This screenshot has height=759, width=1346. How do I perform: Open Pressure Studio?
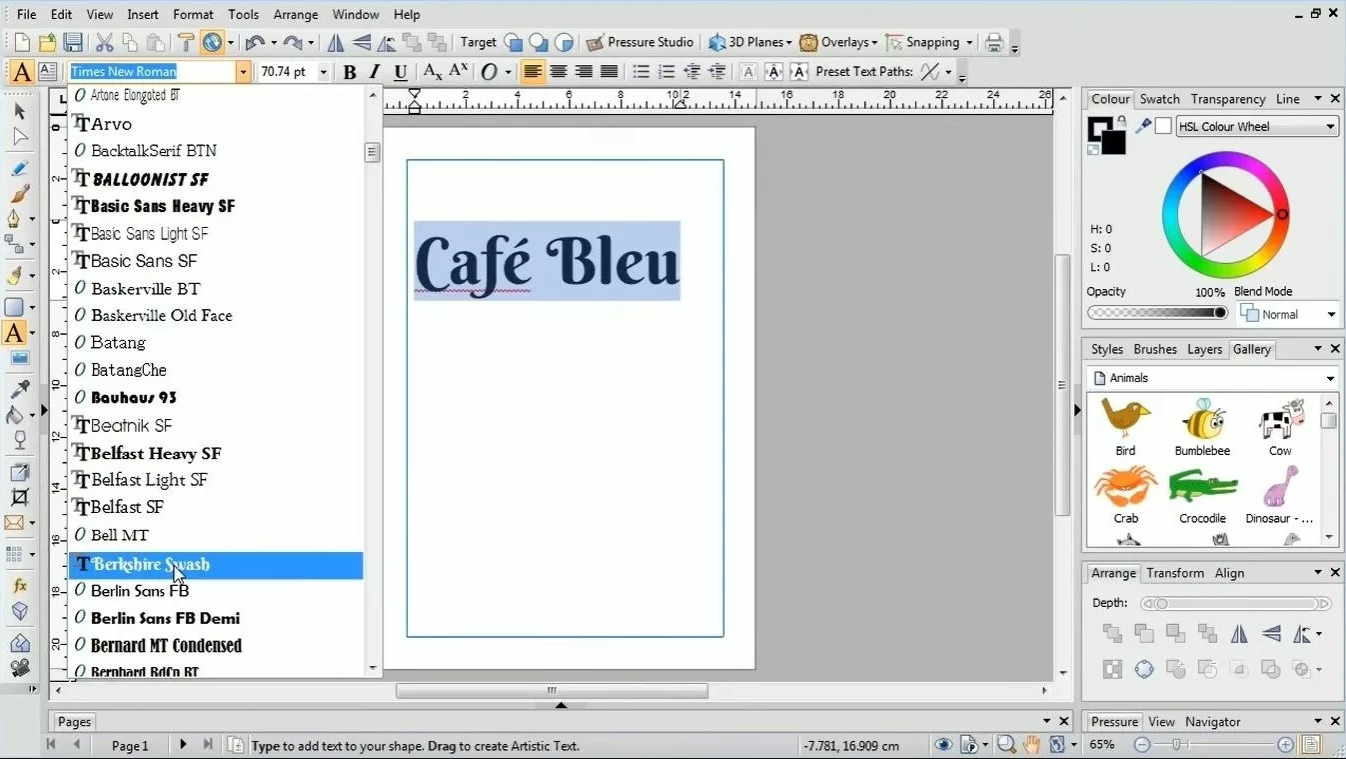coord(640,42)
